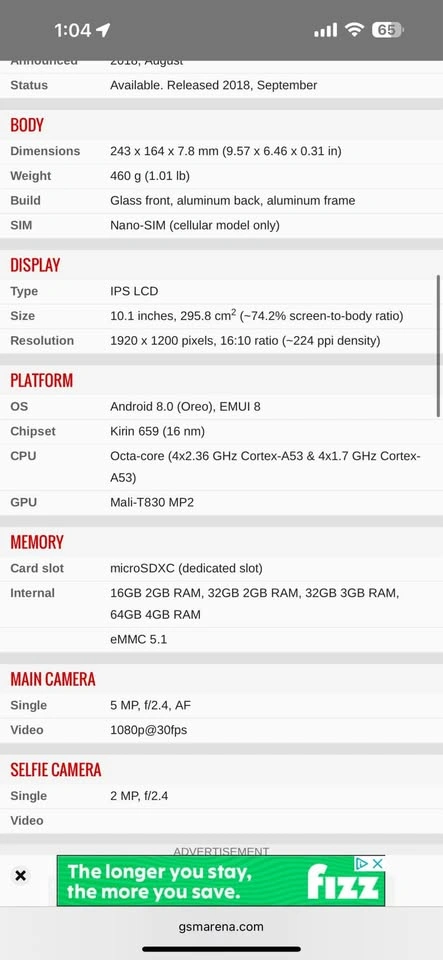Select the BODY section heading
The height and width of the screenshot is (960, 443).
pyautogui.click(x=27, y=125)
